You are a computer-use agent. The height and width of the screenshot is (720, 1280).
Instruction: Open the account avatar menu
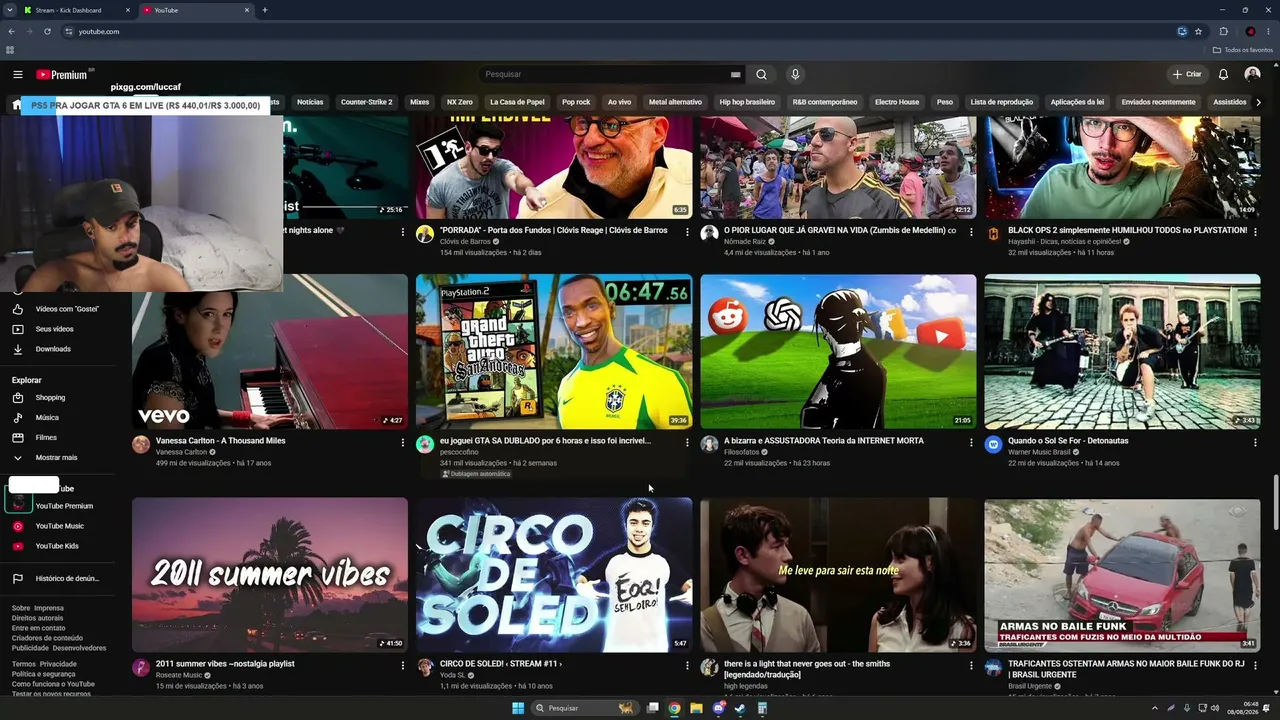coord(1252,74)
